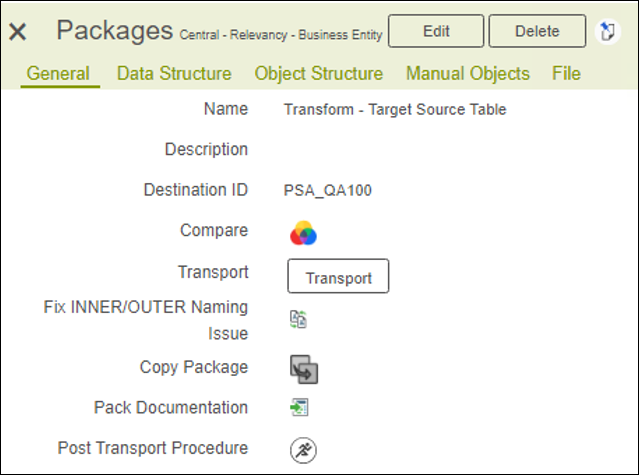Click the Transport button
The height and width of the screenshot is (475, 639).
pyautogui.click(x=338, y=276)
